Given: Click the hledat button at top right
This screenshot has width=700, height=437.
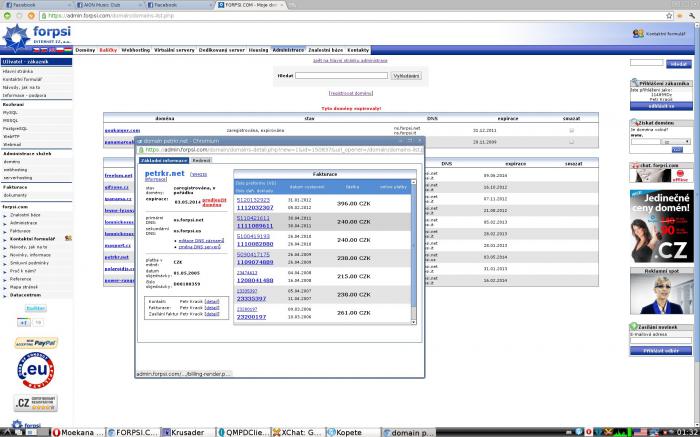Looking at the screenshot, I should [x=679, y=64].
